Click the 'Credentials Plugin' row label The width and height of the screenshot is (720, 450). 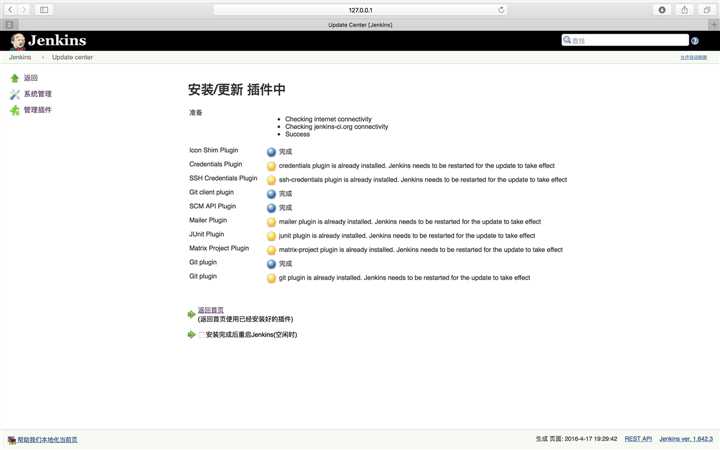215,164
